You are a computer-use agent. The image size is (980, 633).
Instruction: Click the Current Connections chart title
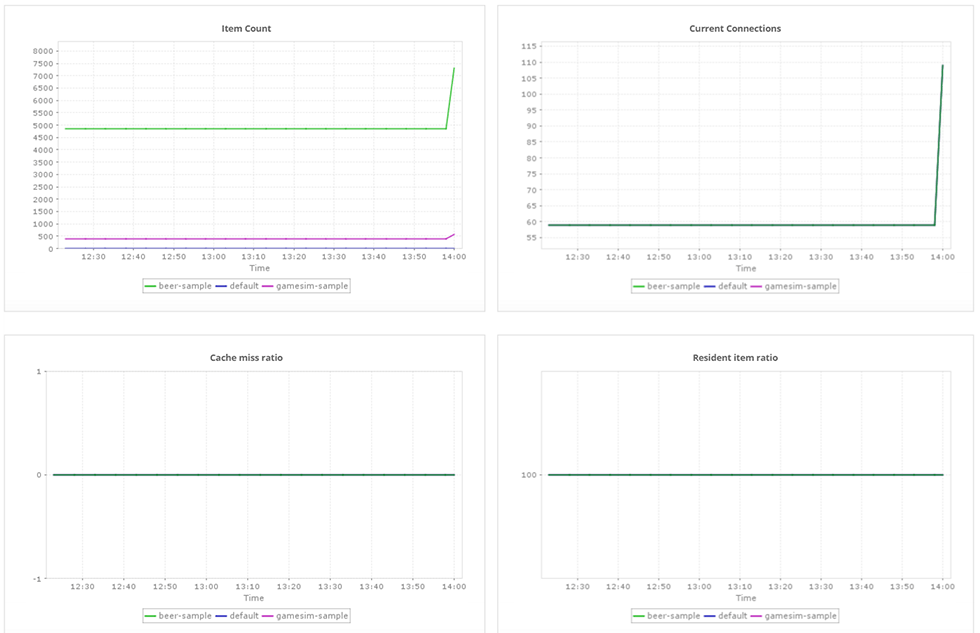click(x=735, y=29)
